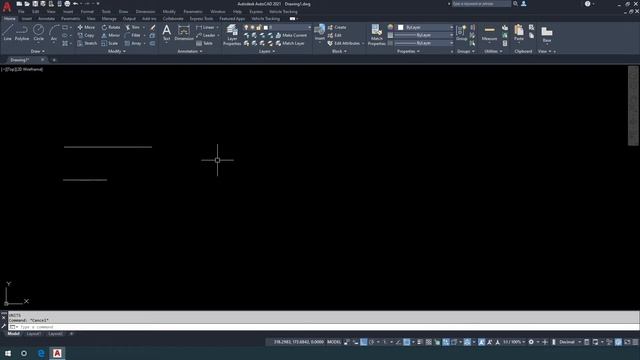Image resolution: width=640 pixels, height=360 pixels.
Task: Click the Move tool in Modify panel
Action: pos(86,27)
